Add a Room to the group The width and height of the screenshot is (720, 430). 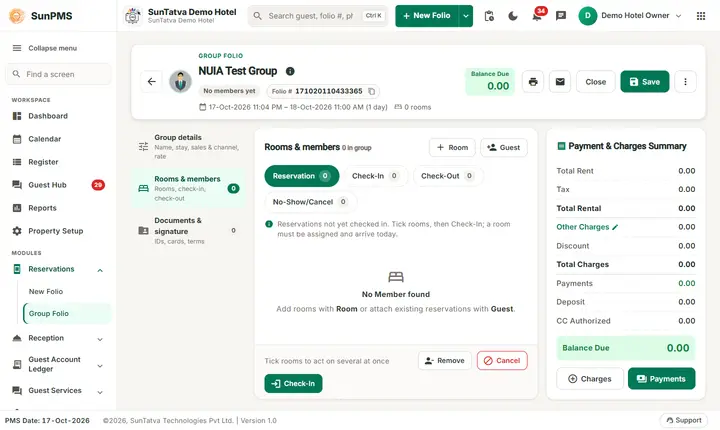452,147
